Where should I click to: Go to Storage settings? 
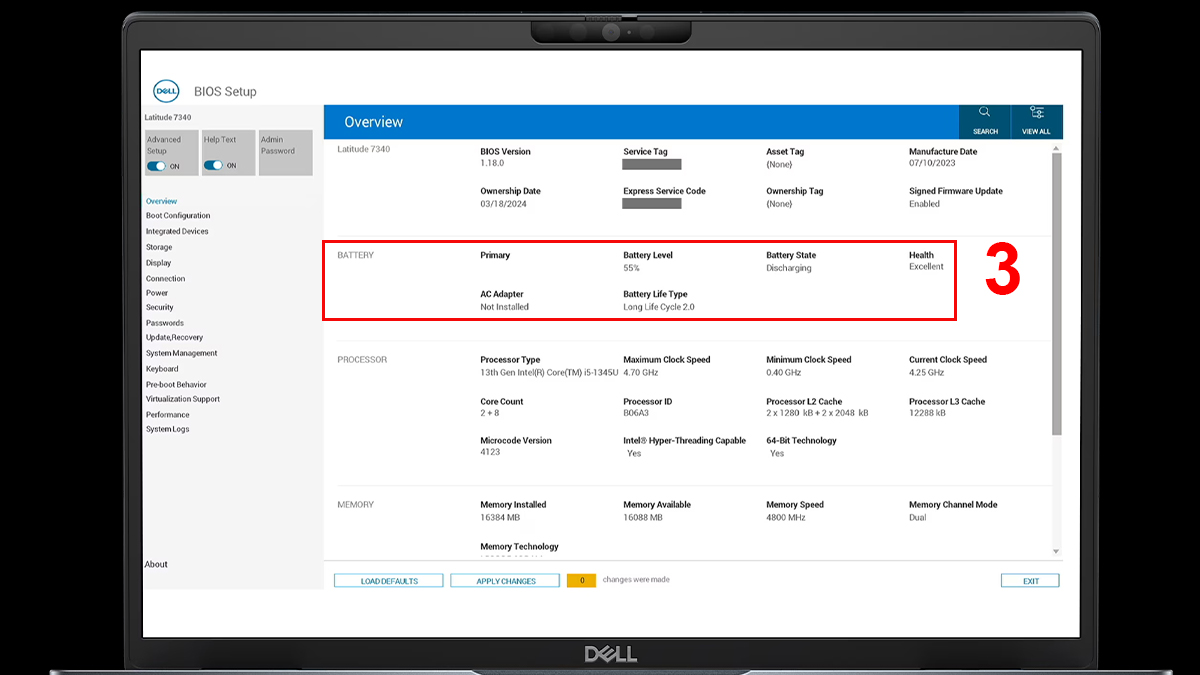point(159,247)
